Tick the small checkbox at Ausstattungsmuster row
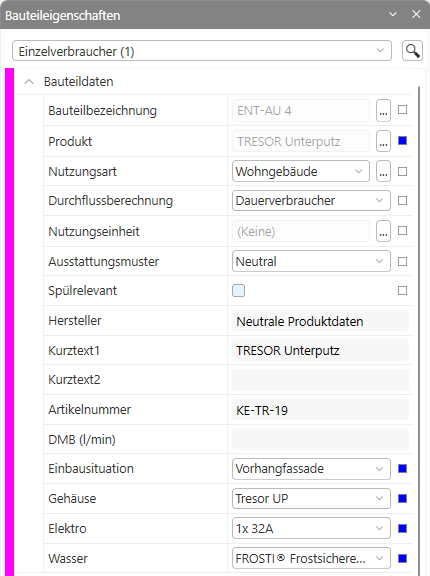This screenshot has height=576, width=430. (x=402, y=262)
